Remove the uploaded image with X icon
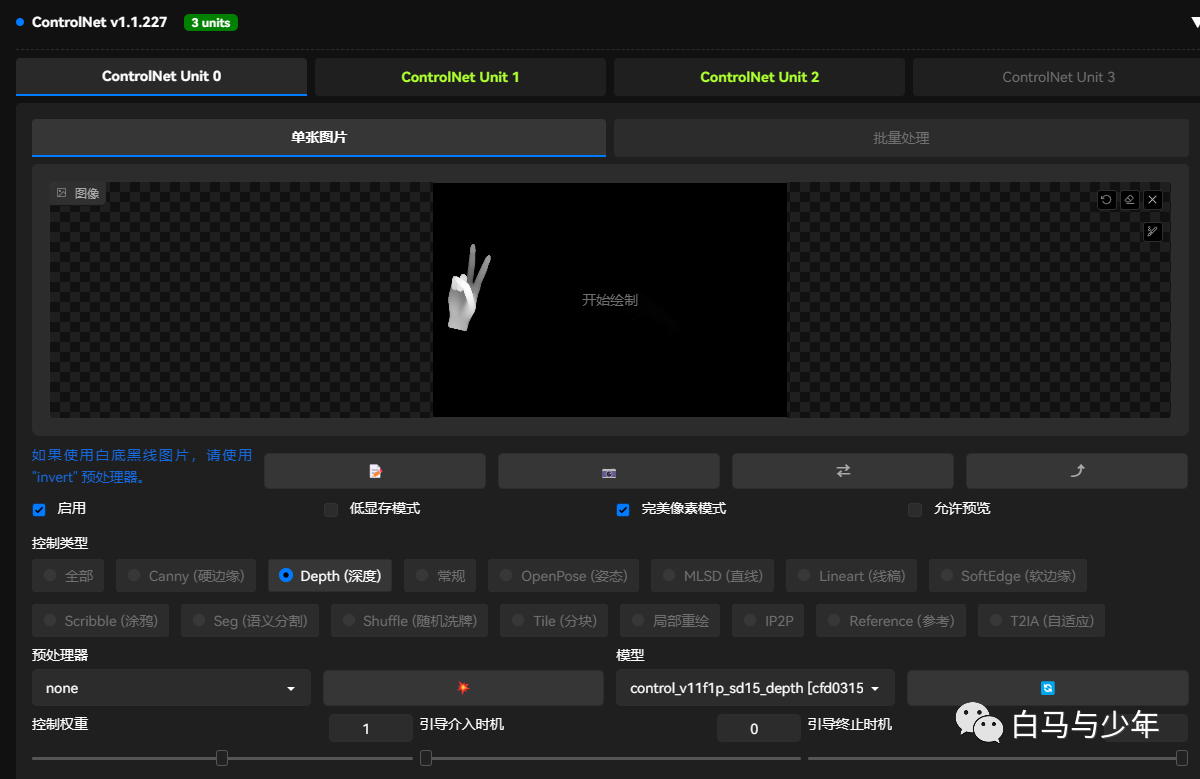This screenshot has height=779, width=1200. [x=1153, y=200]
